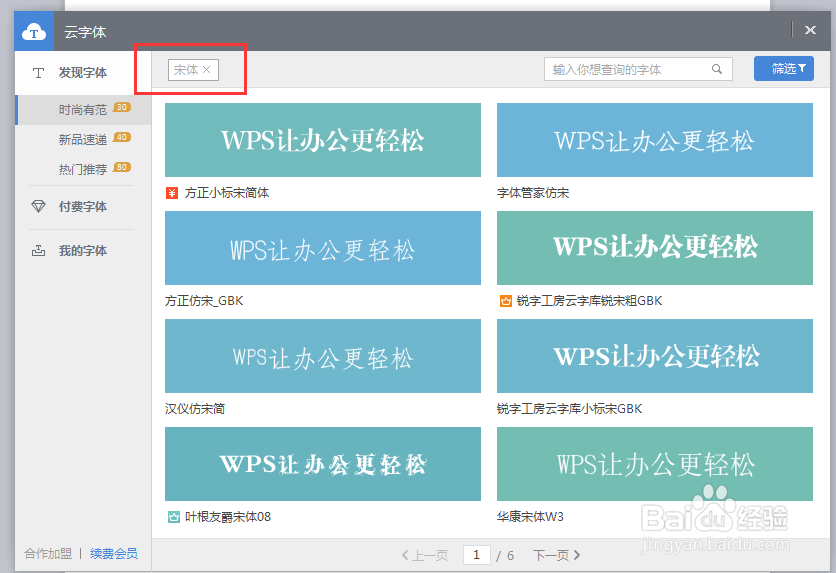Close the 云字体 dialog
The image size is (836, 573).
[x=810, y=30]
